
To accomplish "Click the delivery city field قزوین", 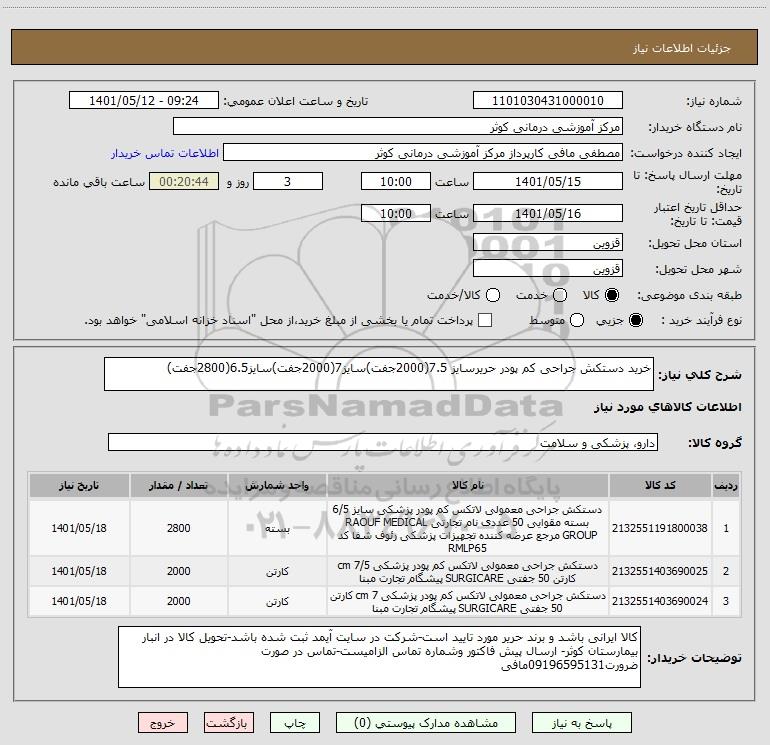I will click(x=548, y=268).
